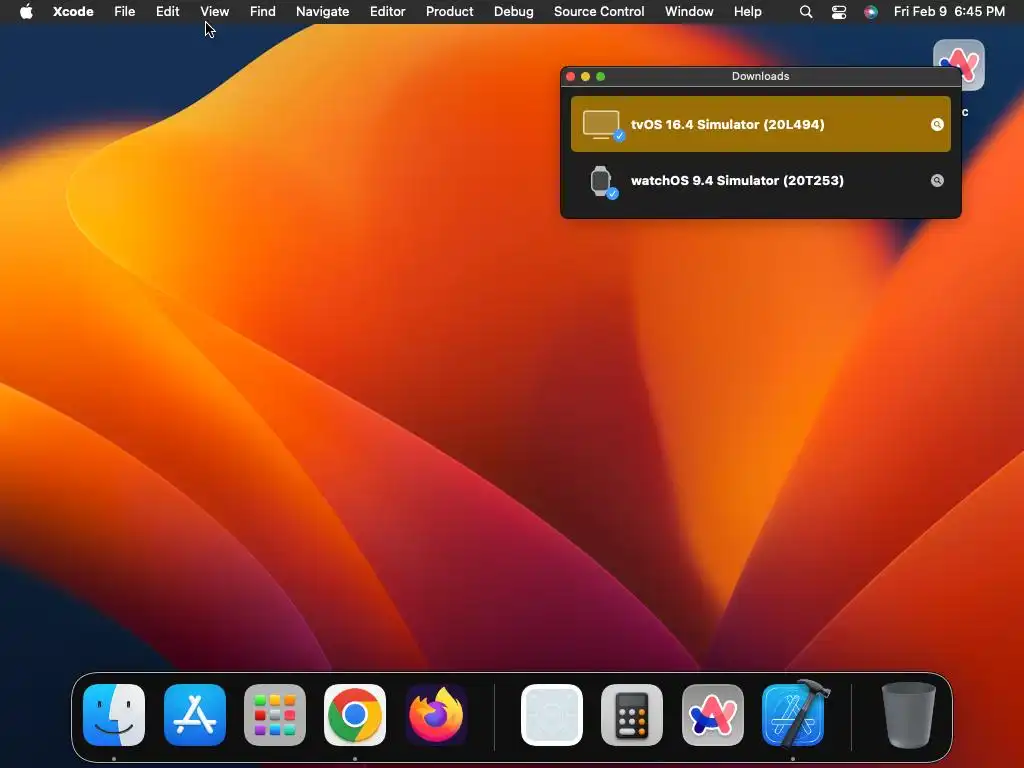Switch to Xcode in the Dock
1024x768 pixels.
pos(793,715)
